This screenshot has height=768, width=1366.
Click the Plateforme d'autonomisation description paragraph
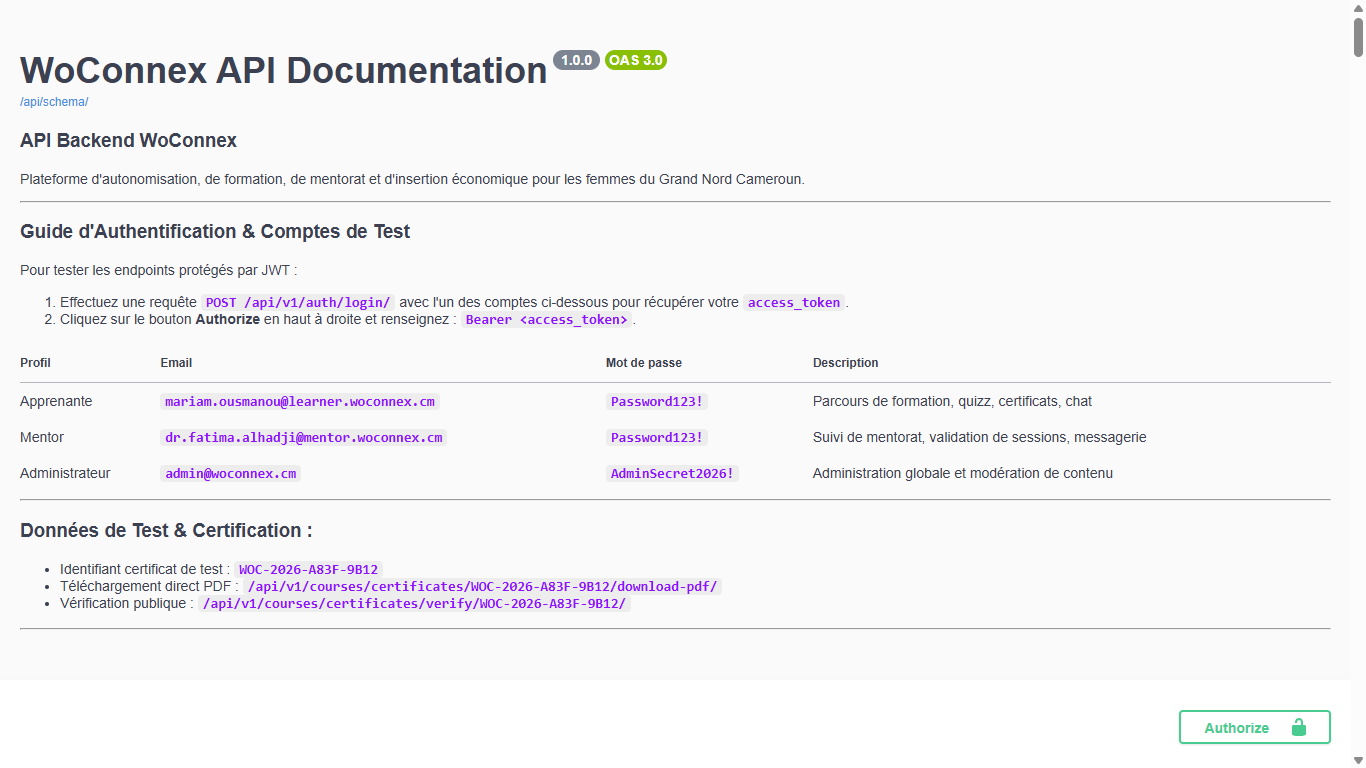[412, 180]
